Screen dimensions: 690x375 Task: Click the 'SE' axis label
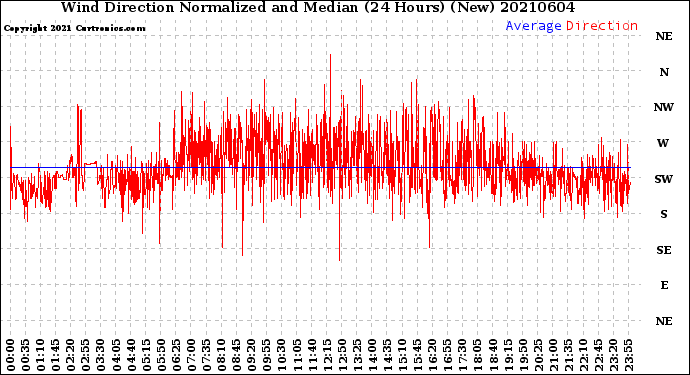tap(664, 250)
